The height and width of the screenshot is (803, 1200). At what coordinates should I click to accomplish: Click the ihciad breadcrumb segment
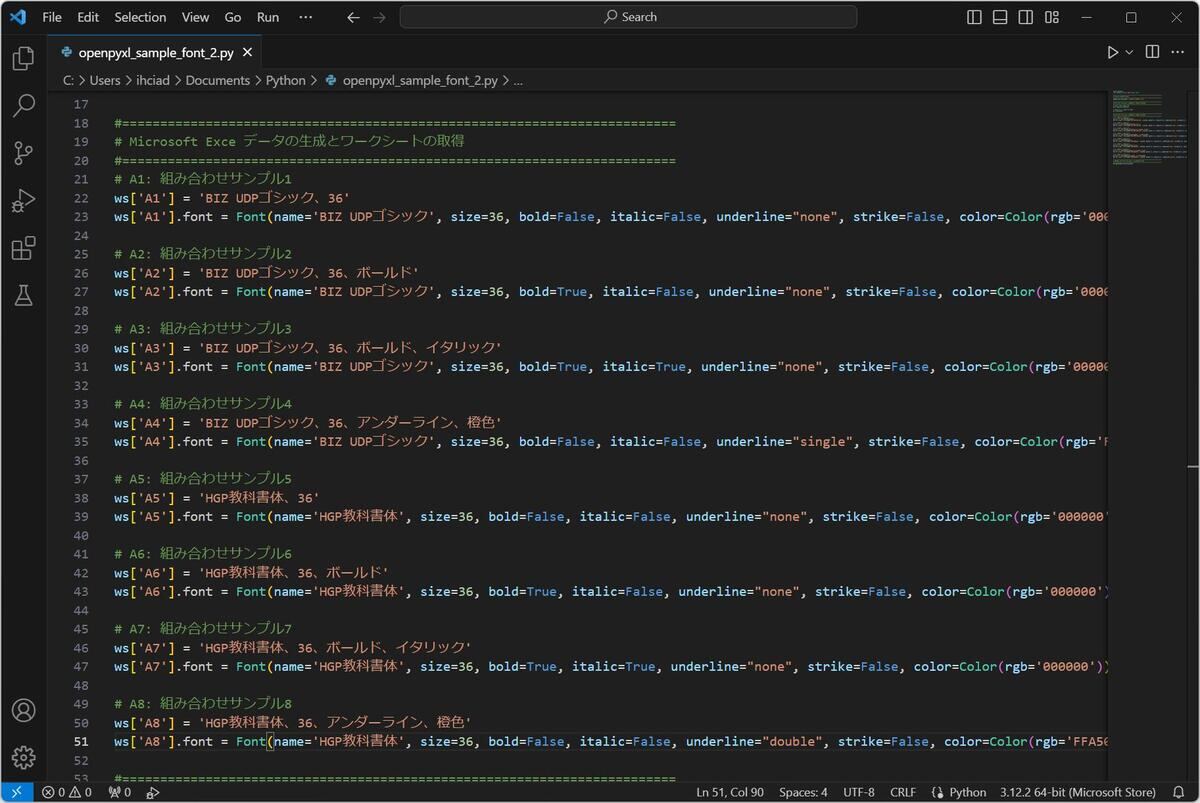pyautogui.click(x=153, y=80)
